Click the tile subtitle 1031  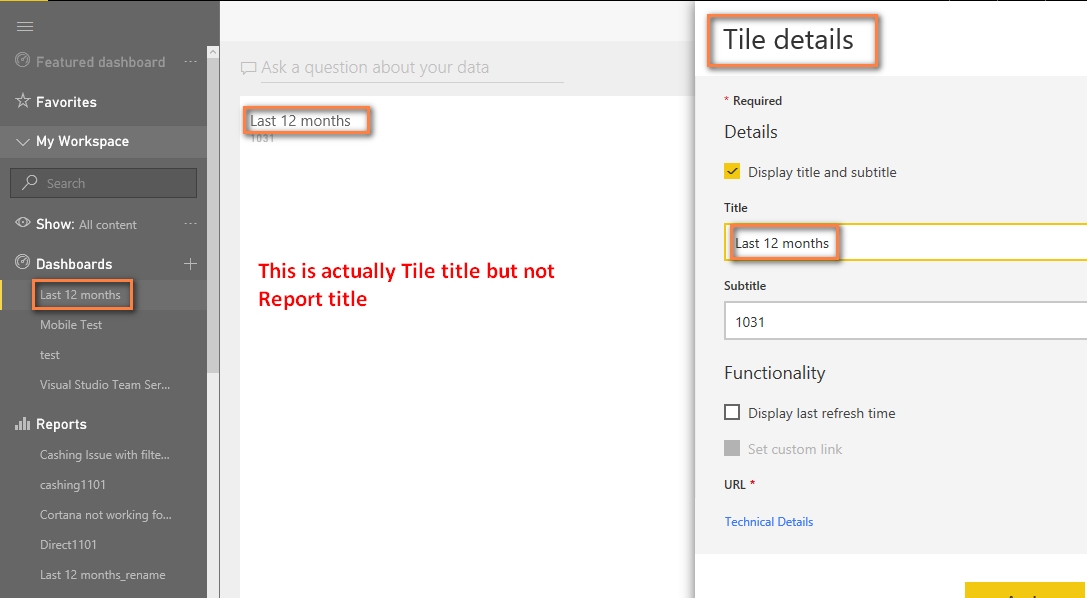point(262,139)
